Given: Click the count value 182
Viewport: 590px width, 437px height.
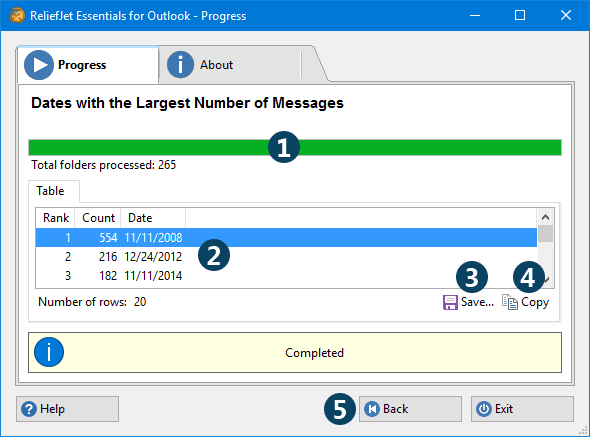Looking at the screenshot, I should click(x=108, y=276).
